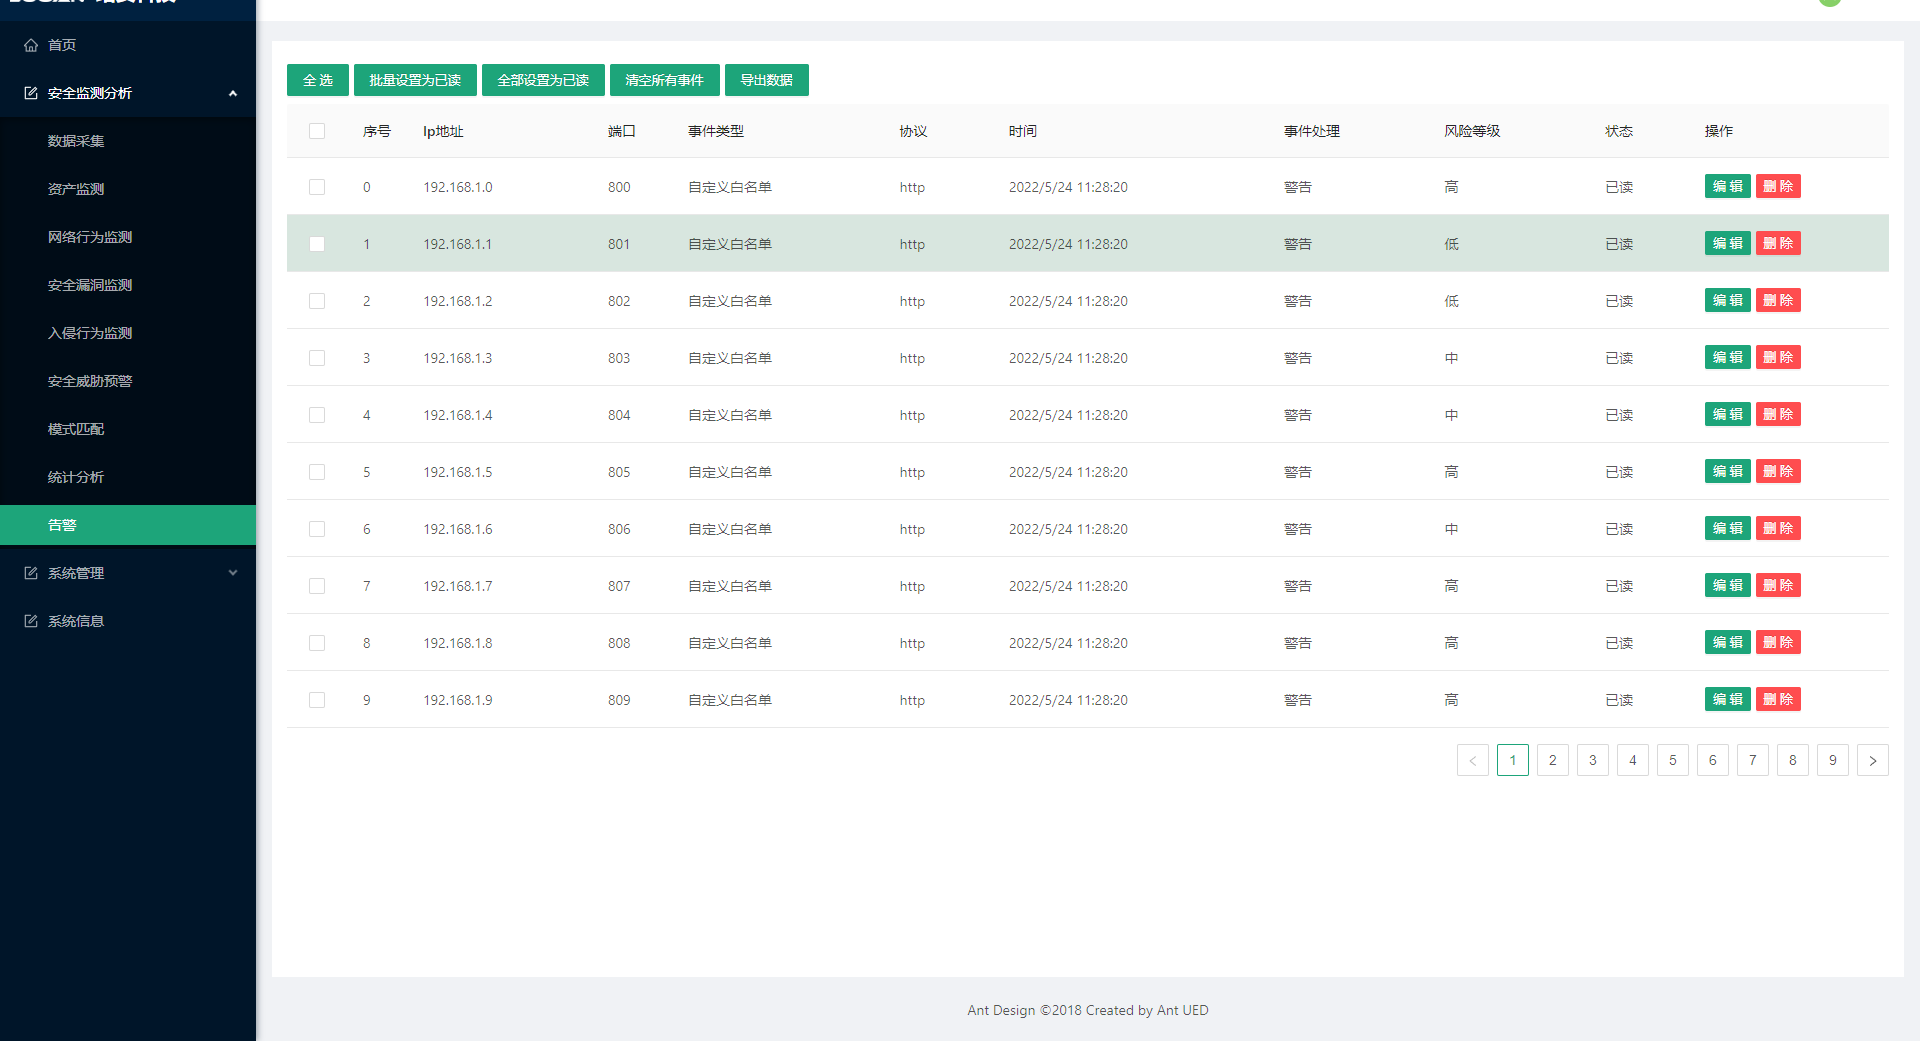
Task: Open the 入侵行为监测 menu item
Action: click(90, 333)
